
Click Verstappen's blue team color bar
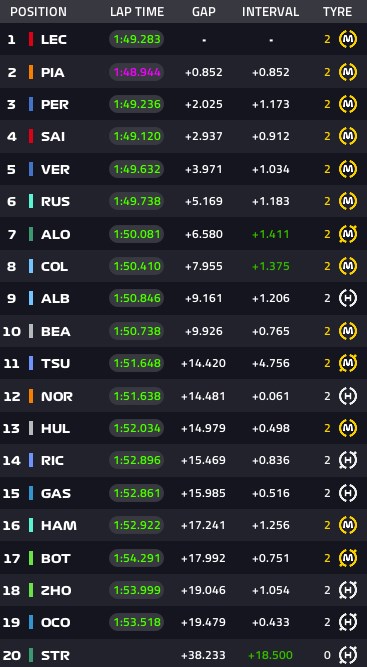coord(31,169)
